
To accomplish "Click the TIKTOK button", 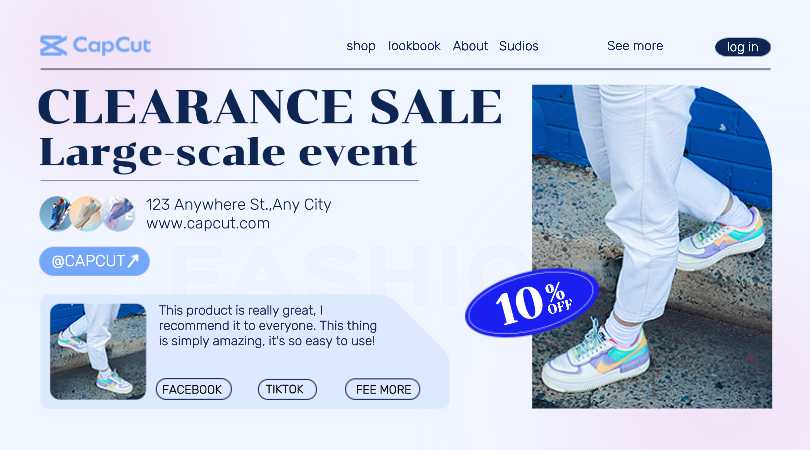I will (287, 389).
